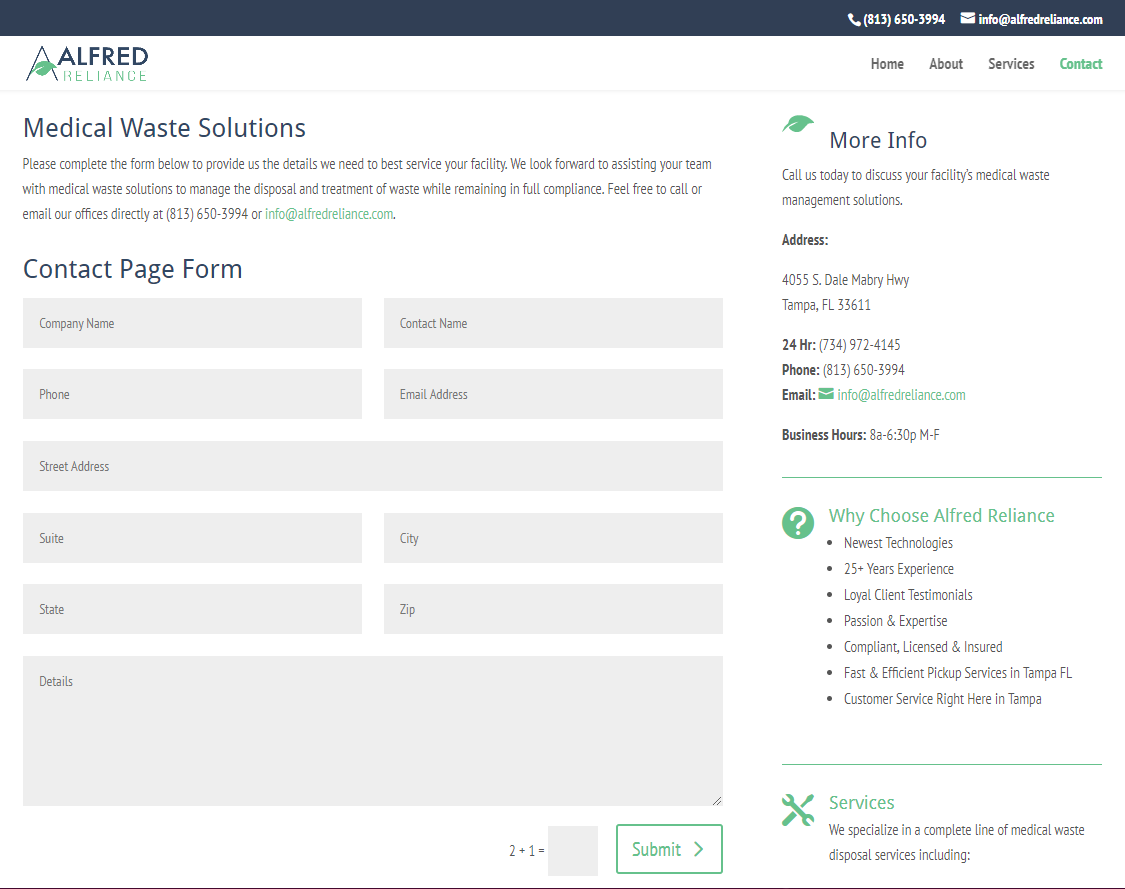
Task: Click Business Hours 8a-6:30p M-F
Action: click(860, 435)
